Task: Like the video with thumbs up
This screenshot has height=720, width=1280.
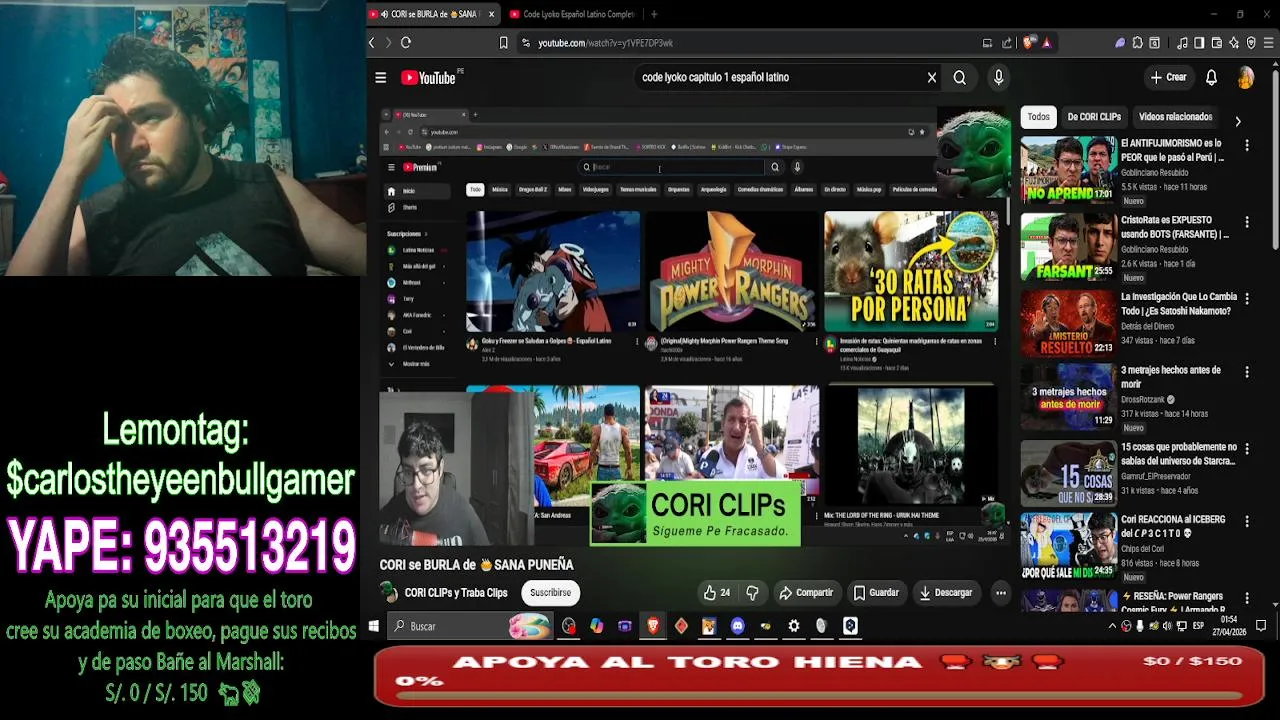Action: pos(717,592)
